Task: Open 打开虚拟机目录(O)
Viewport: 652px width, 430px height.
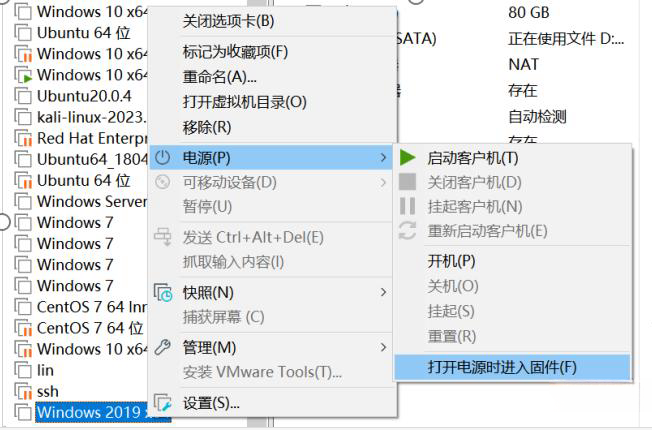Action: tap(244, 102)
